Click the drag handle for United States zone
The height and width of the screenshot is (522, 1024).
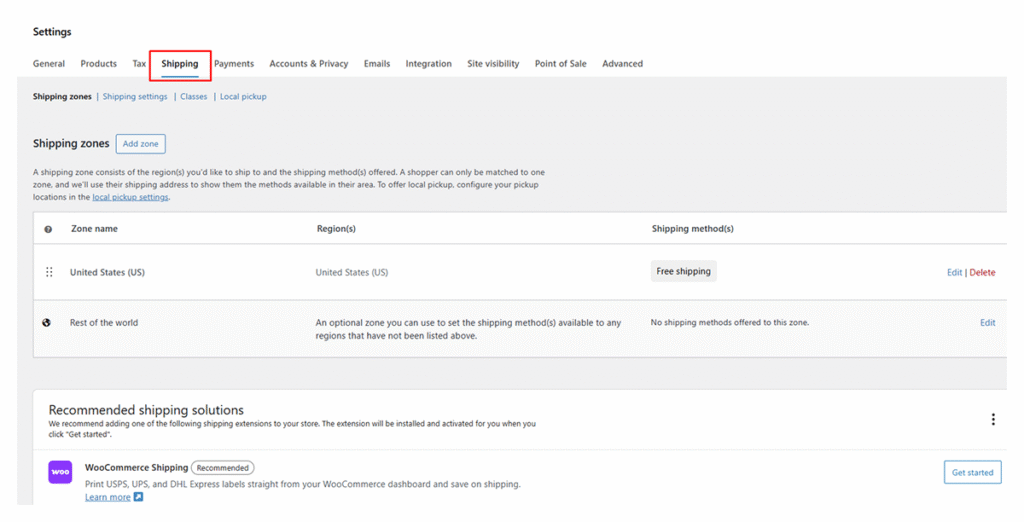click(49, 272)
